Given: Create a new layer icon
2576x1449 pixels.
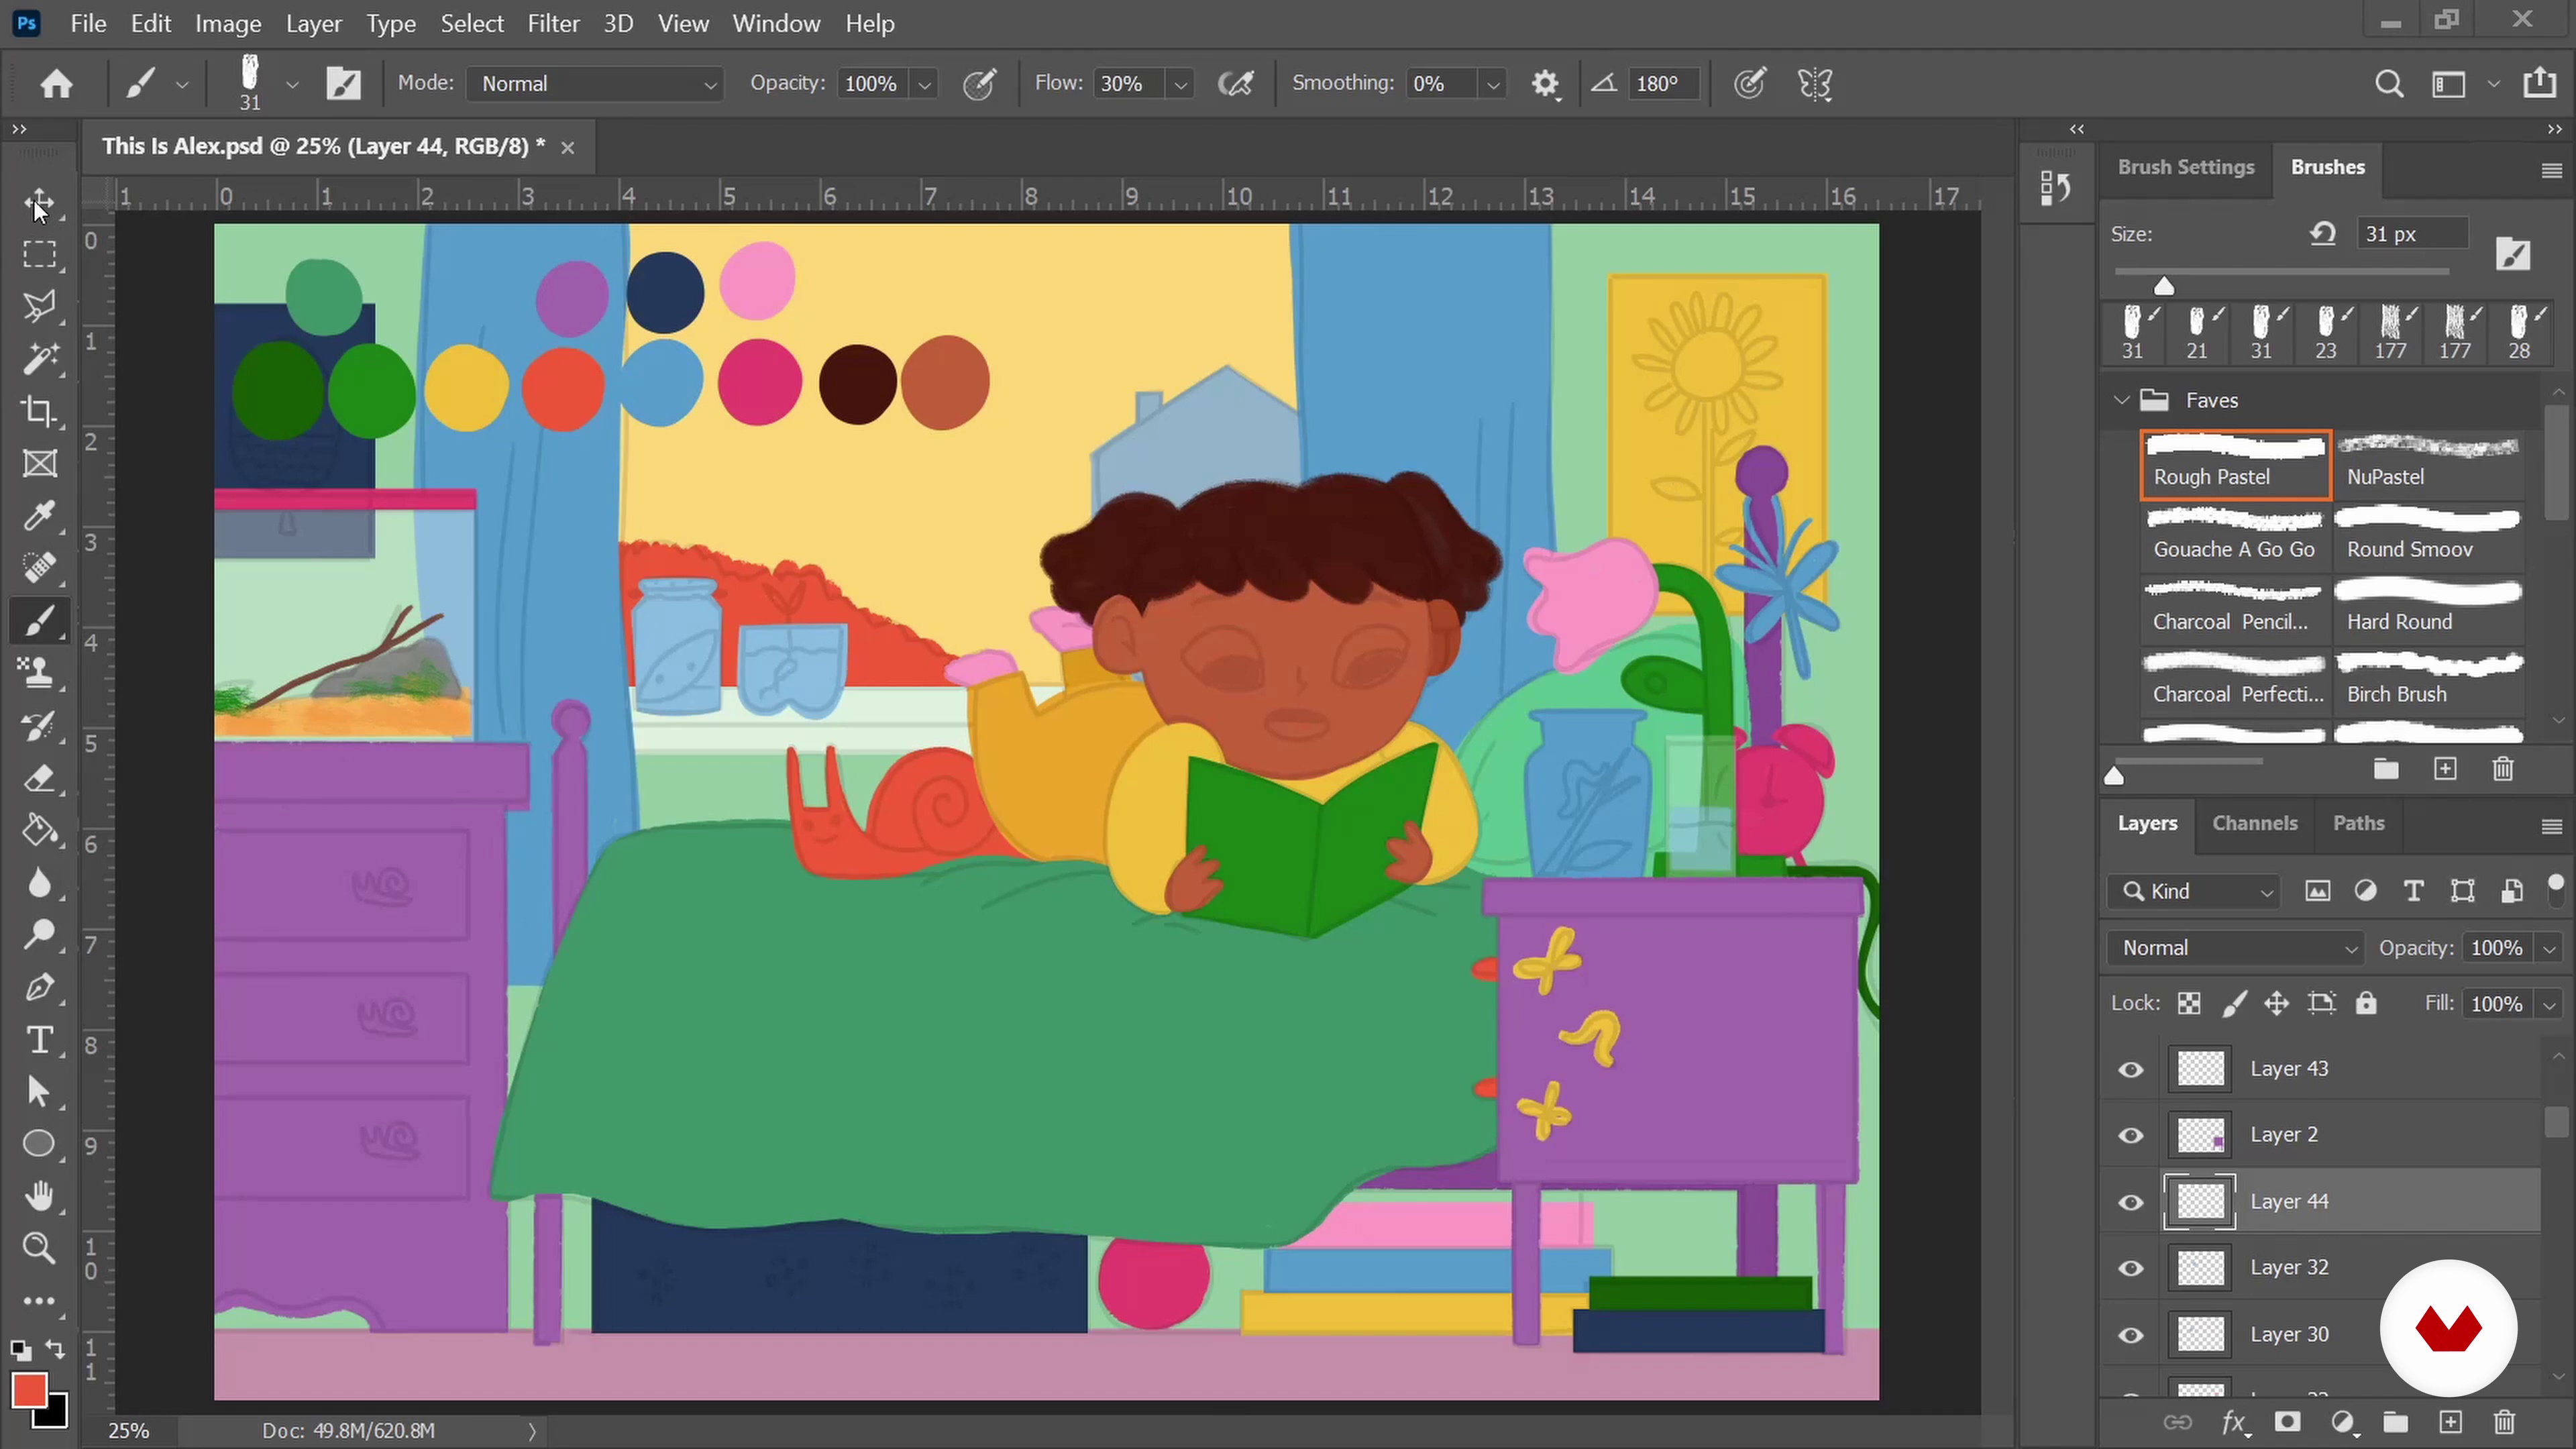Looking at the screenshot, I should (2450, 1422).
